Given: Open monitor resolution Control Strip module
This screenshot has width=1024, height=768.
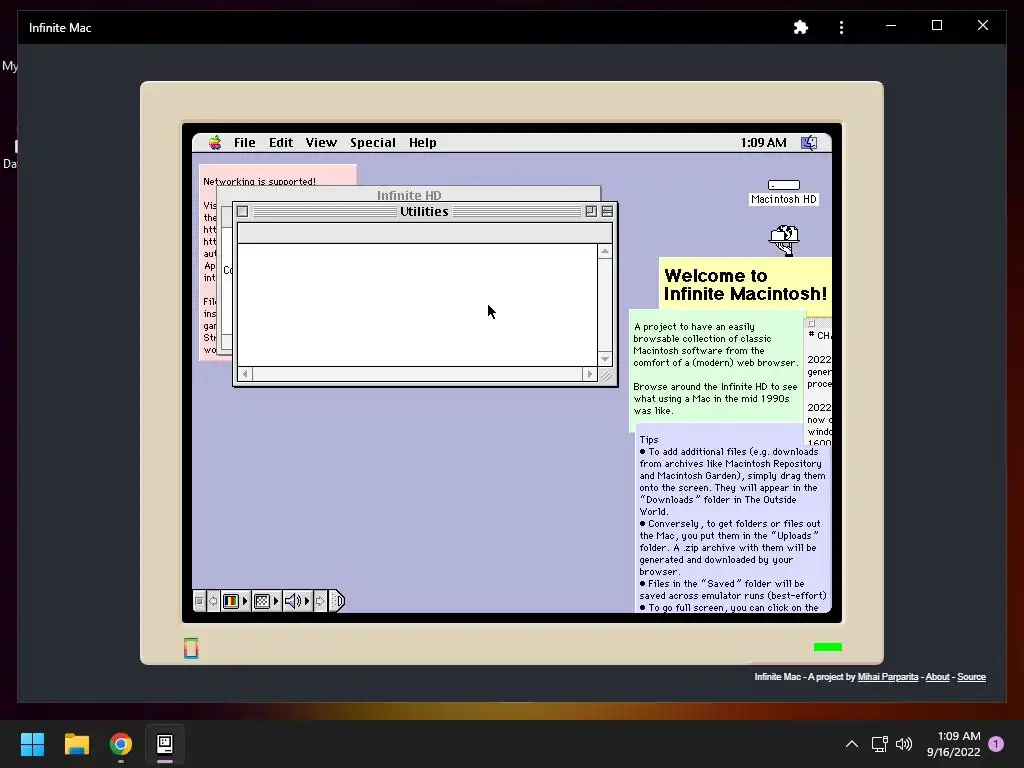Looking at the screenshot, I should click(x=262, y=601).
